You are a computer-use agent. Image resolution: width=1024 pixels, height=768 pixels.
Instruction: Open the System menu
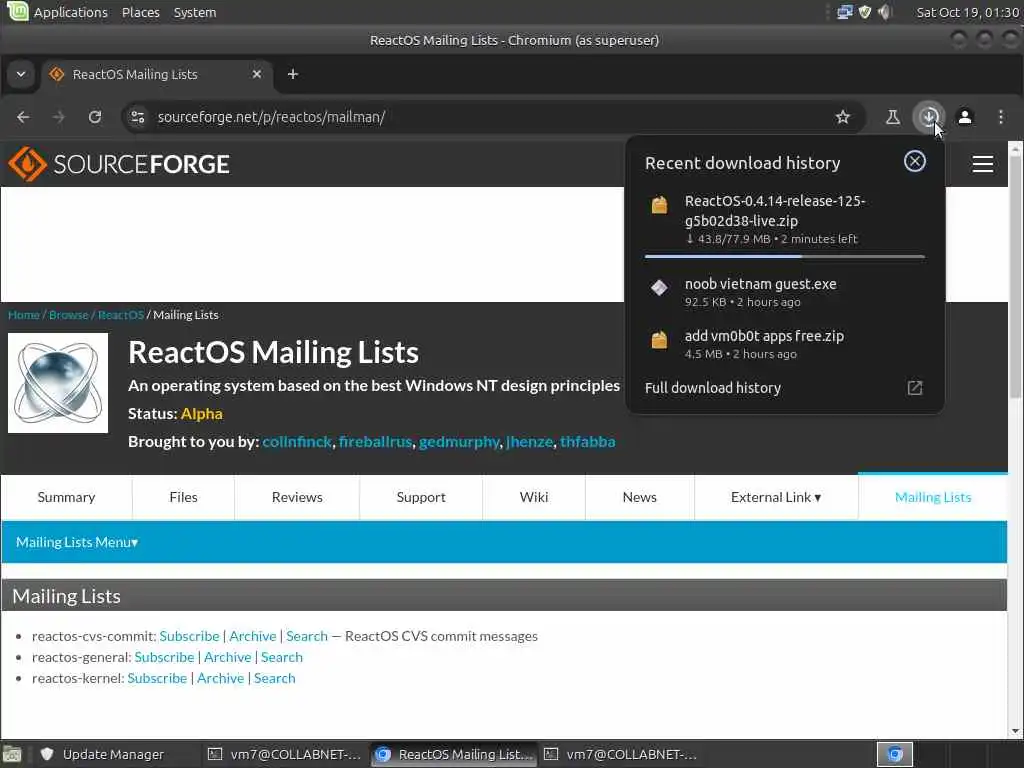195,12
